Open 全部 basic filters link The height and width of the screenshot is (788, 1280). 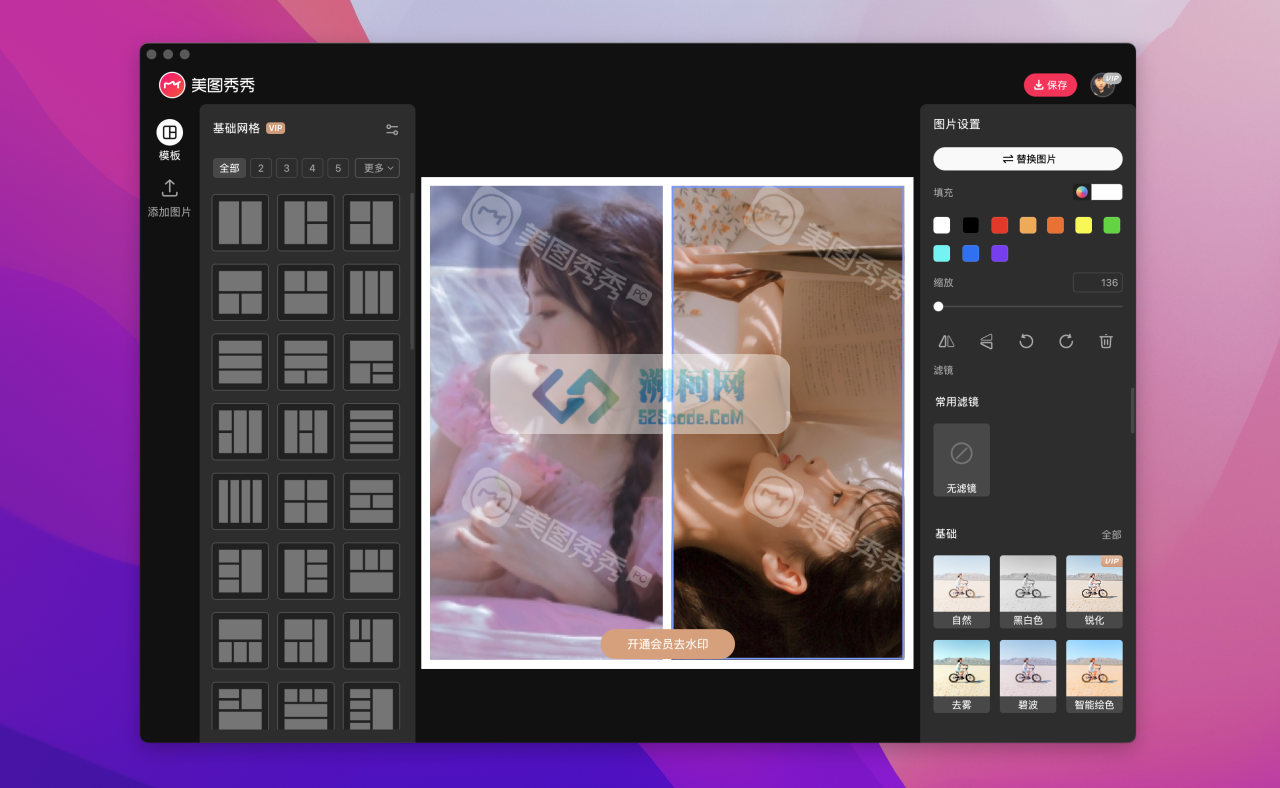click(1111, 535)
